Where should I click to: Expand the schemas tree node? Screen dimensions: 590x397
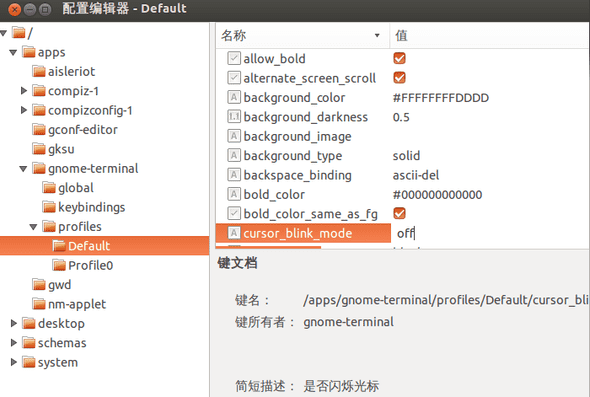[14, 343]
